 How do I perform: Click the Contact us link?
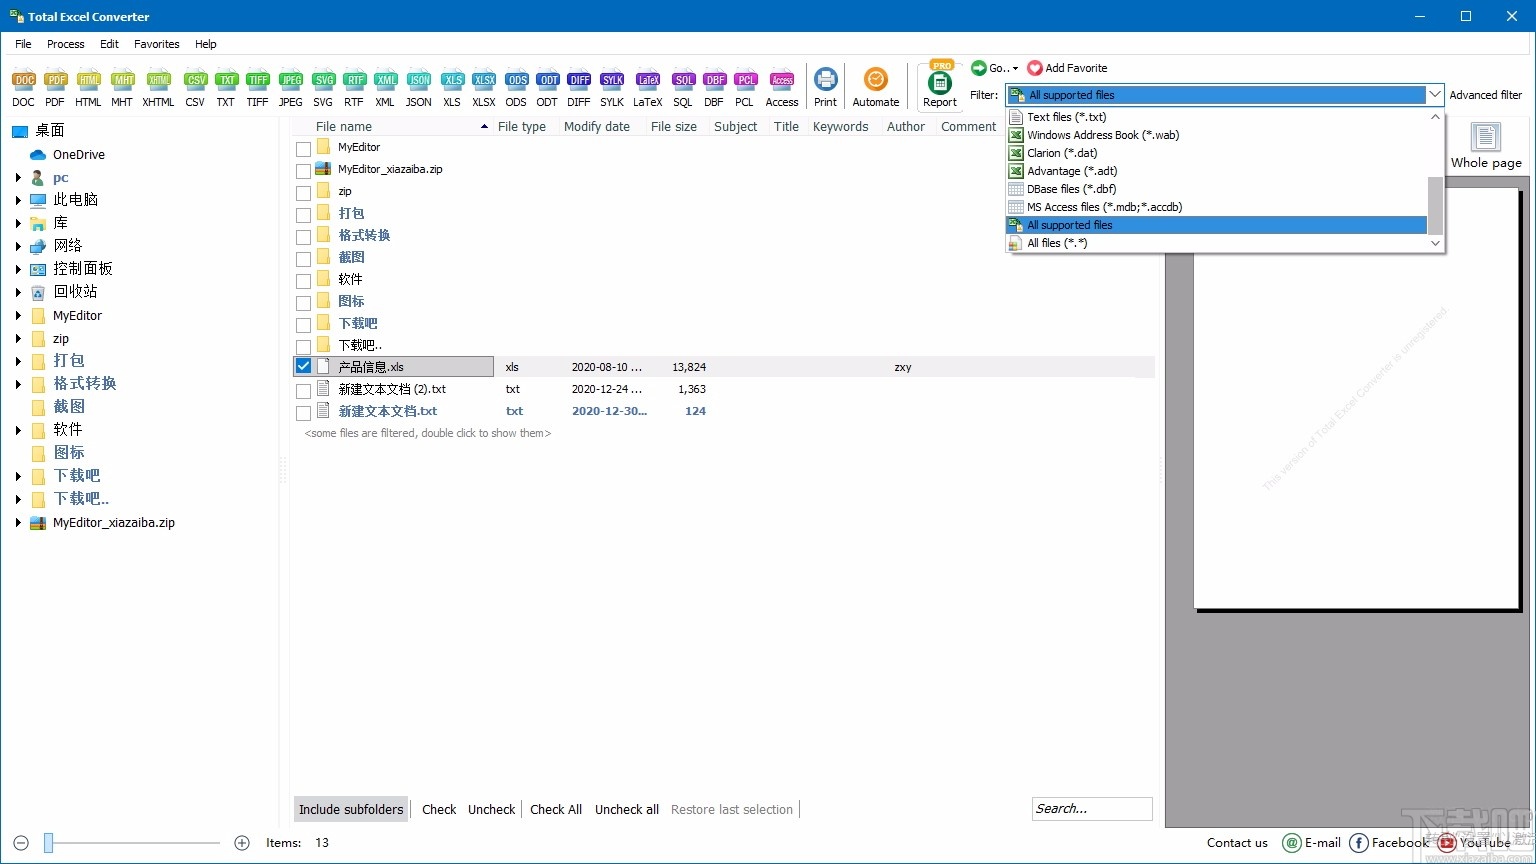(1237, 842)
